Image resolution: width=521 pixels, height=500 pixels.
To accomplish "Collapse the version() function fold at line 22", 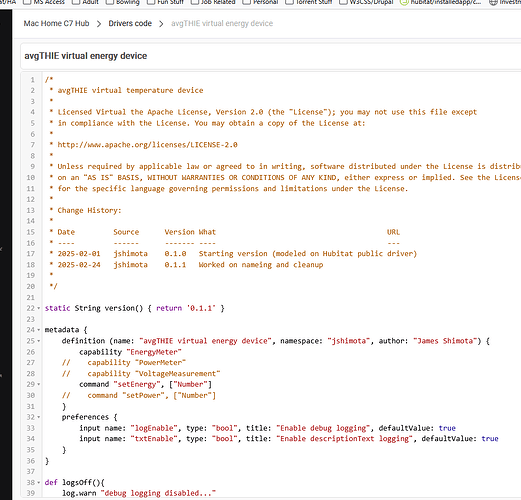I will 39,308.
